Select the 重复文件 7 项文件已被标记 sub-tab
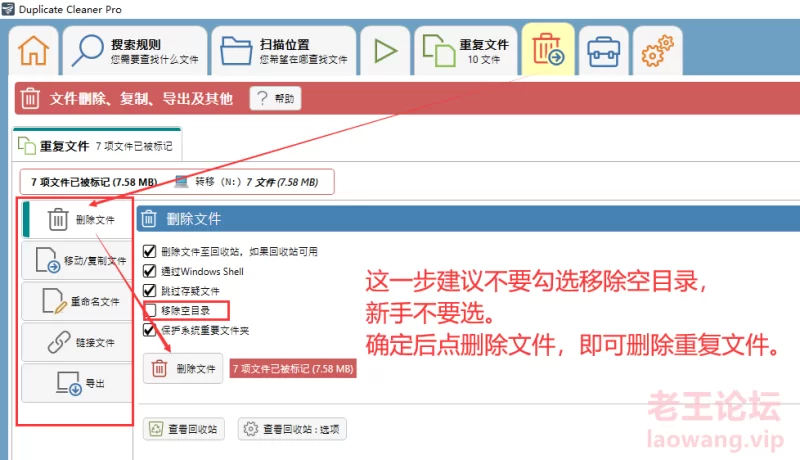 tap(97, 146)
